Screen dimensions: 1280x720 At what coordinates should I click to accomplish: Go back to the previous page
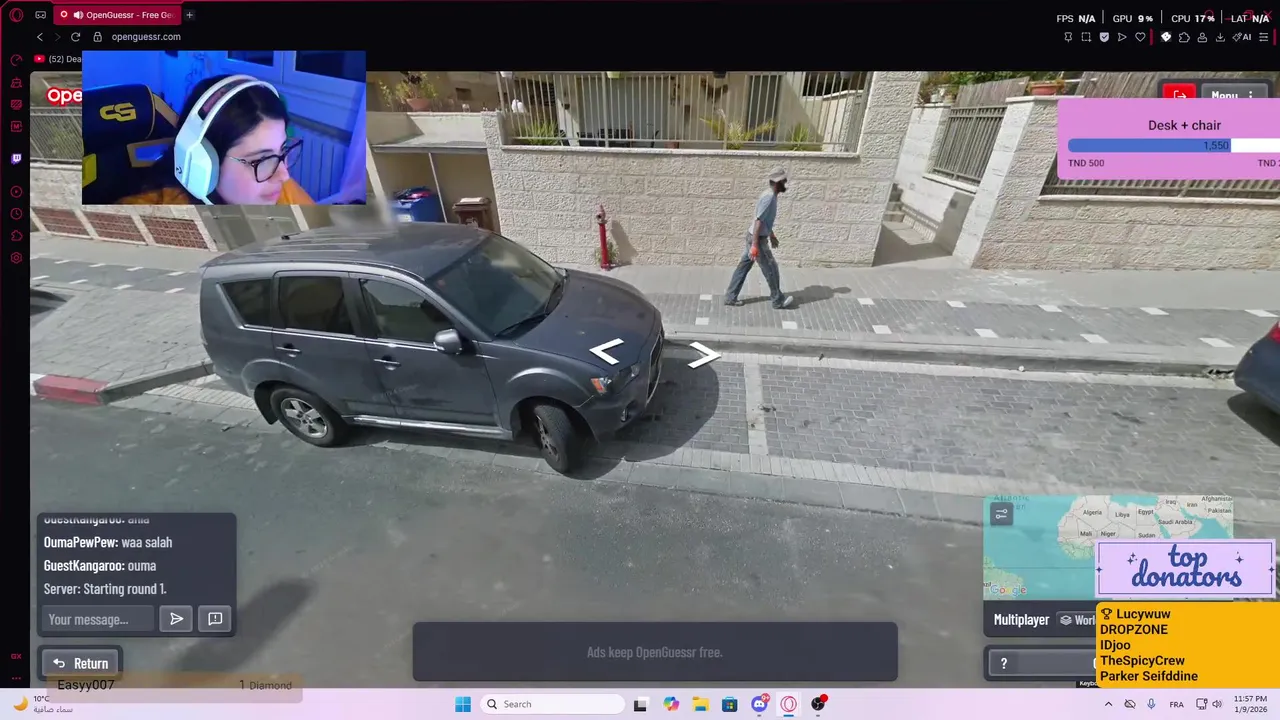pos(40,37)
